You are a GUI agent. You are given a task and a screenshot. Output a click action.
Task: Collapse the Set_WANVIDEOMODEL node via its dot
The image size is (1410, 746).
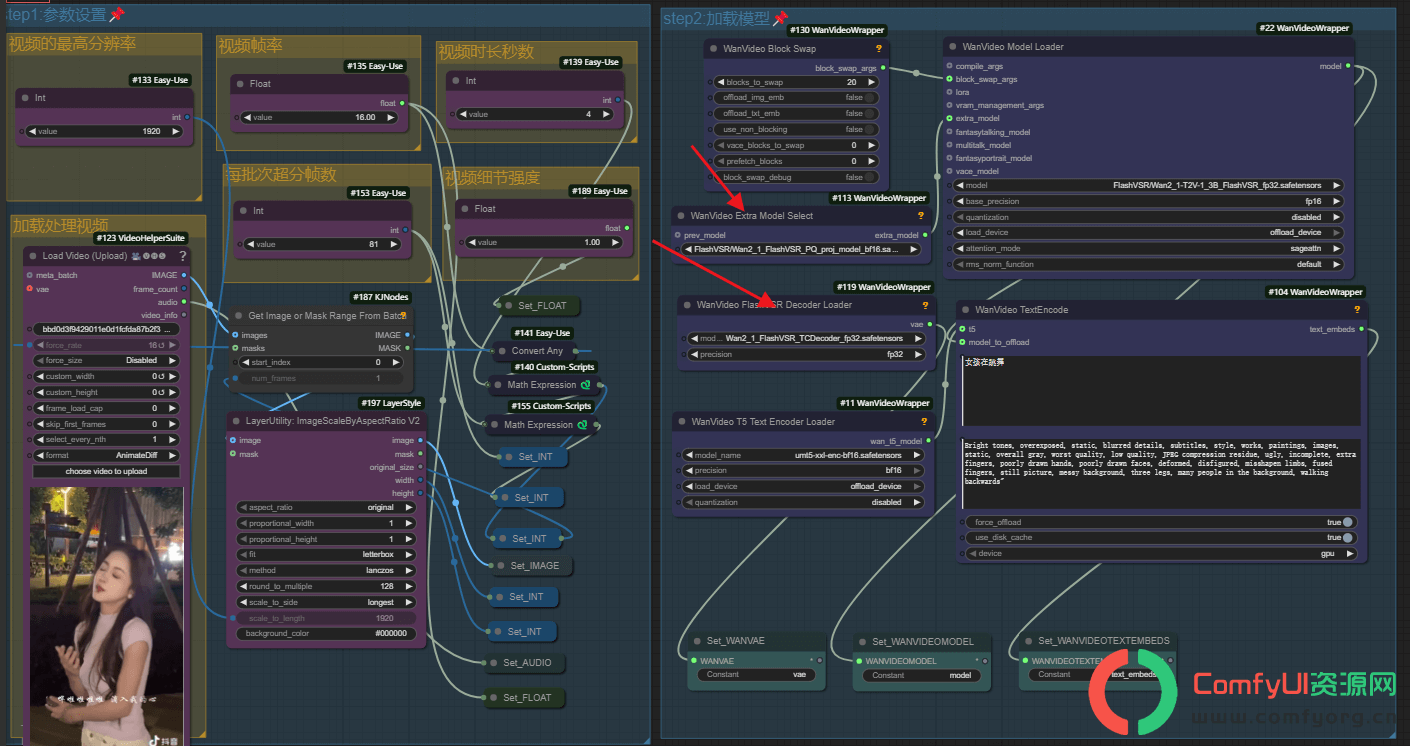pyautogui.click(x=862, y=642)
